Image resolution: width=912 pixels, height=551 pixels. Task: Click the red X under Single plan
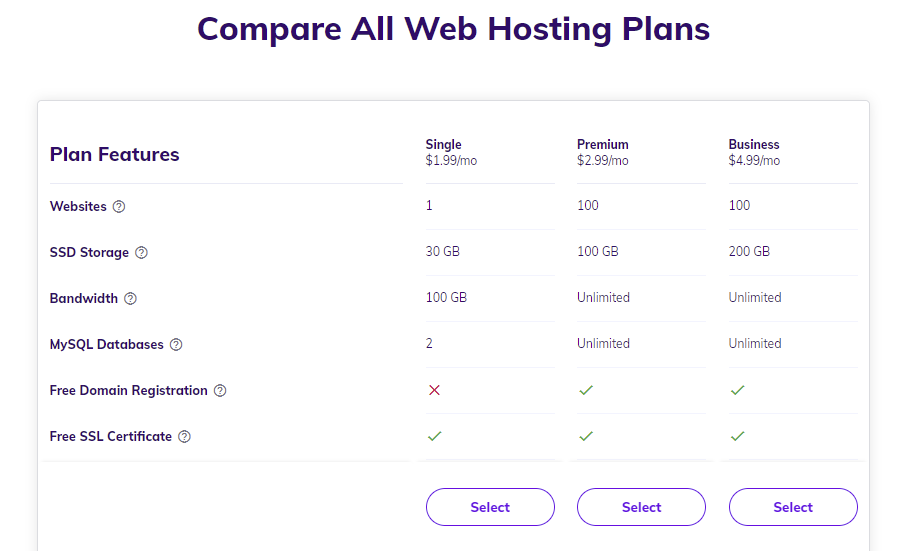434,390
